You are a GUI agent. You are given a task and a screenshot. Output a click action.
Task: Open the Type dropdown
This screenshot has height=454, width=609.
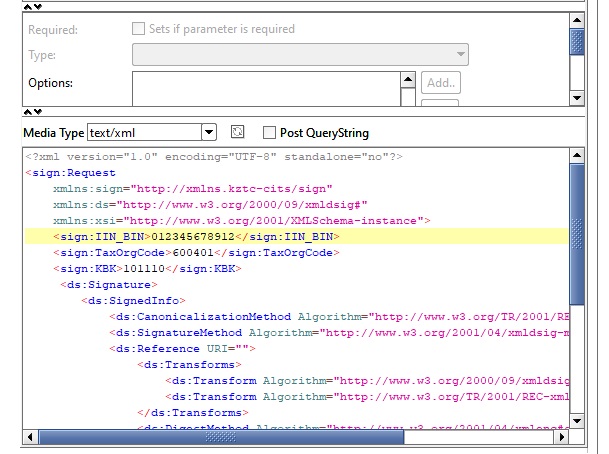click(x=300, y=55)
